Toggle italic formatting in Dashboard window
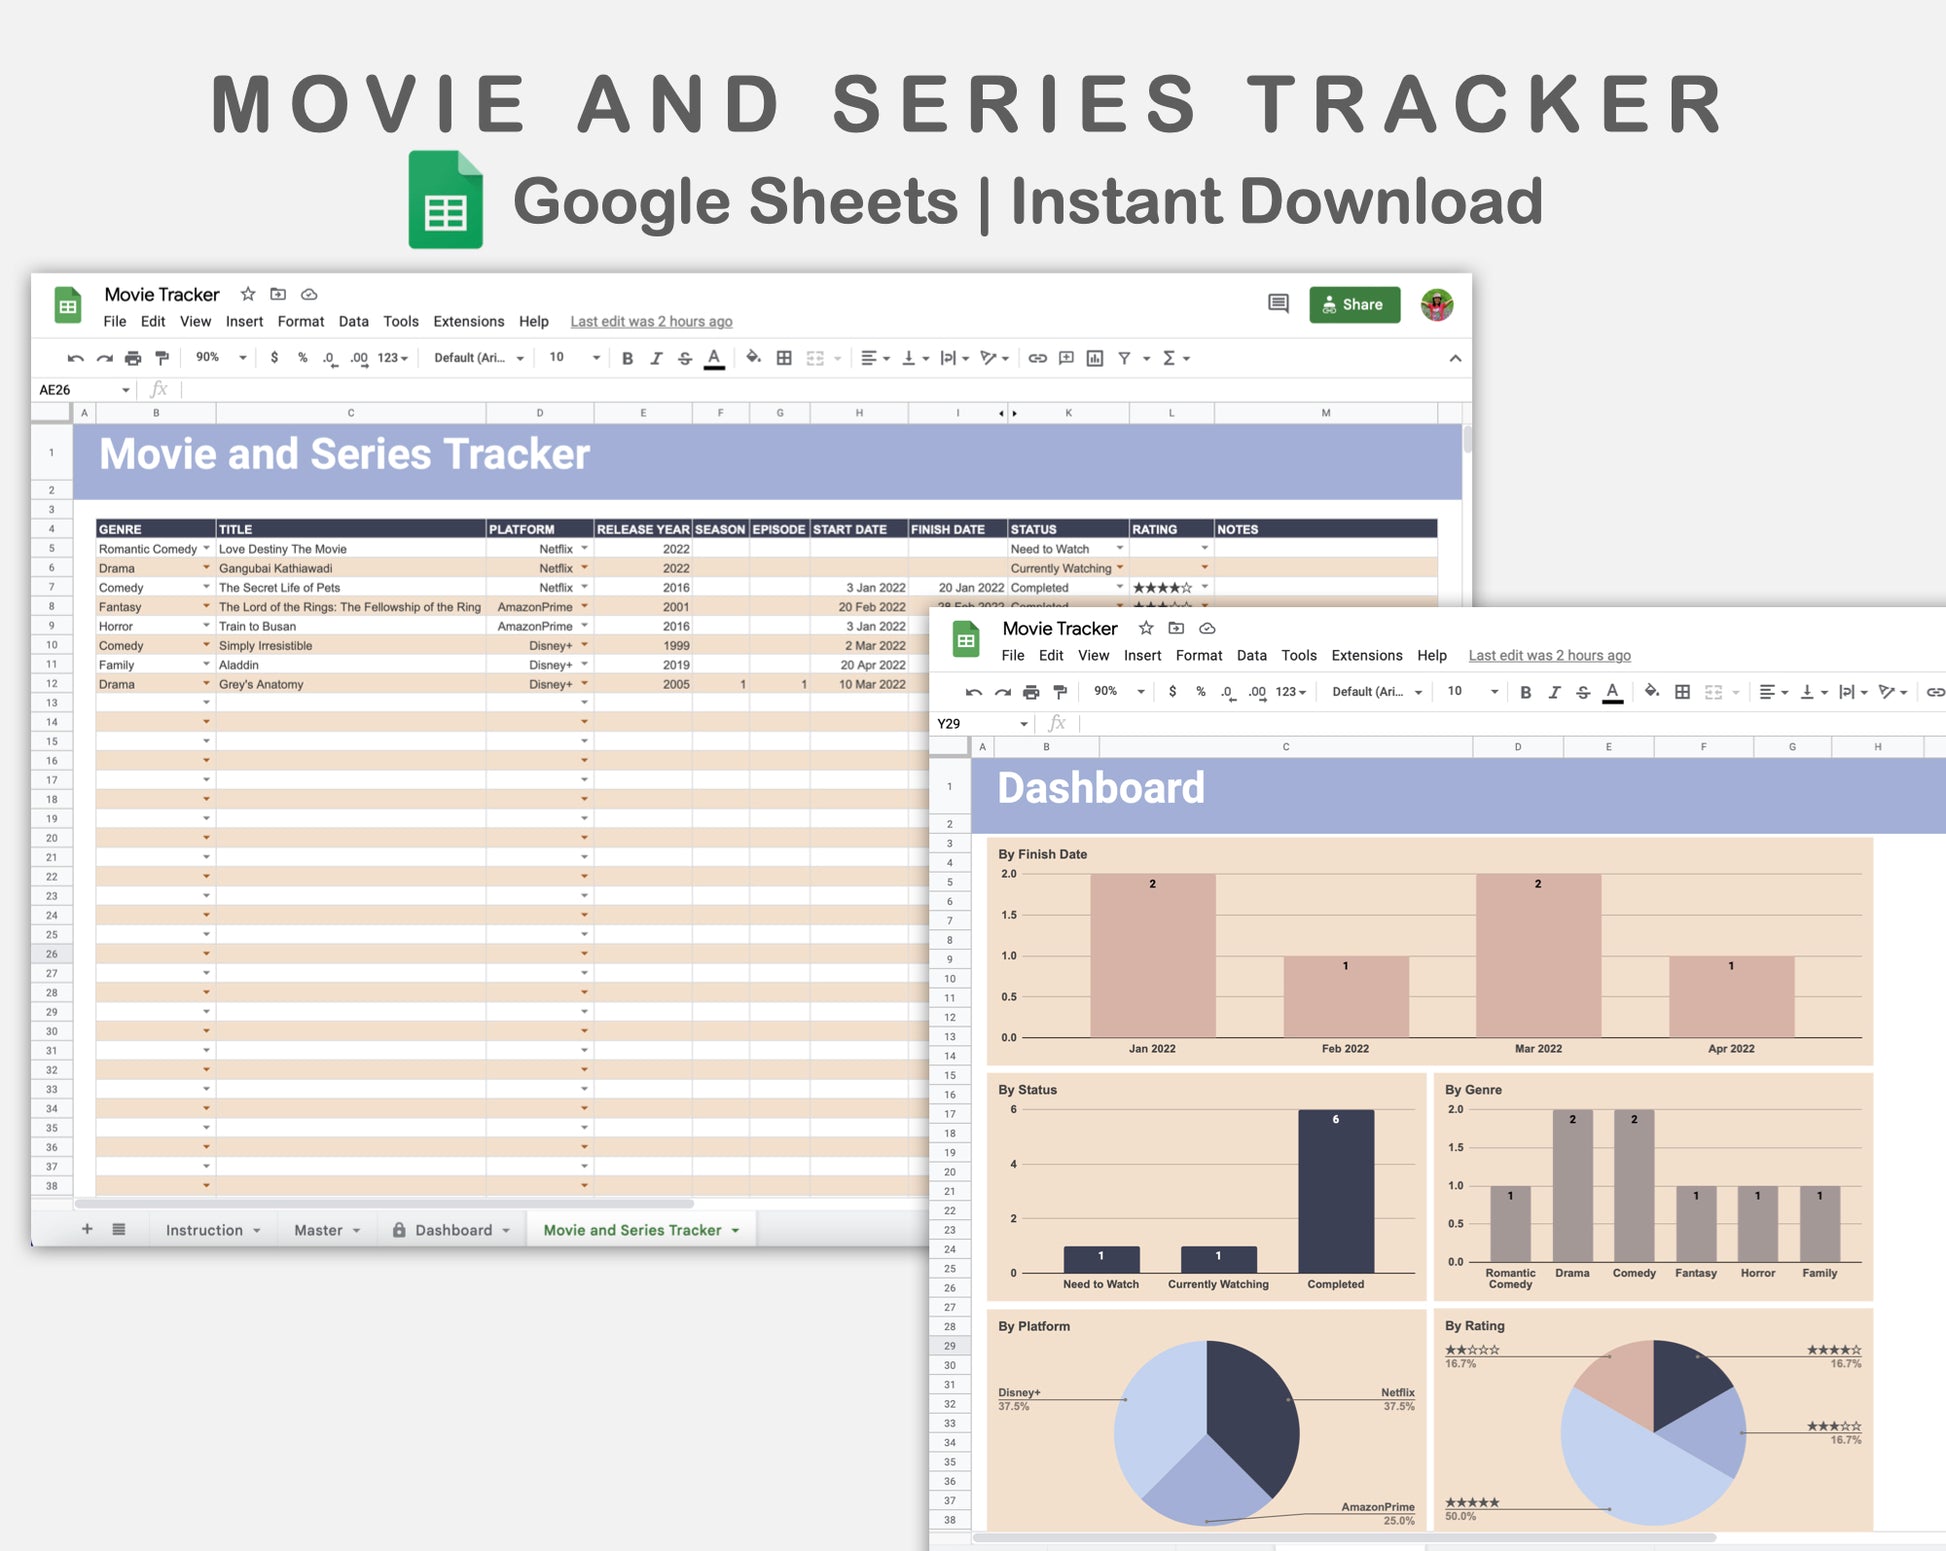Viewport: 1946px width, 1551px height. [1554, 692]
